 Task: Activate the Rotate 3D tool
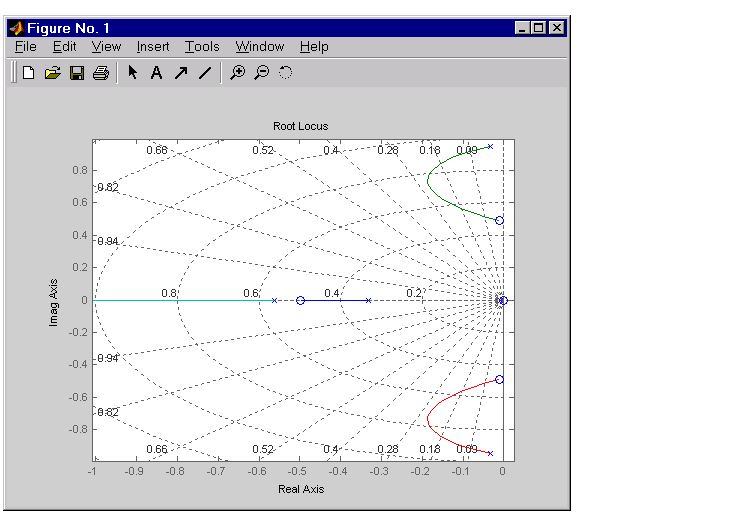tap(285, 73)
